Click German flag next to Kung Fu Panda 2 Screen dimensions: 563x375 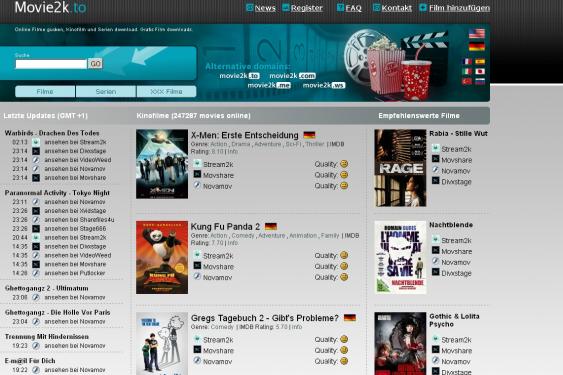click(271, 226)
